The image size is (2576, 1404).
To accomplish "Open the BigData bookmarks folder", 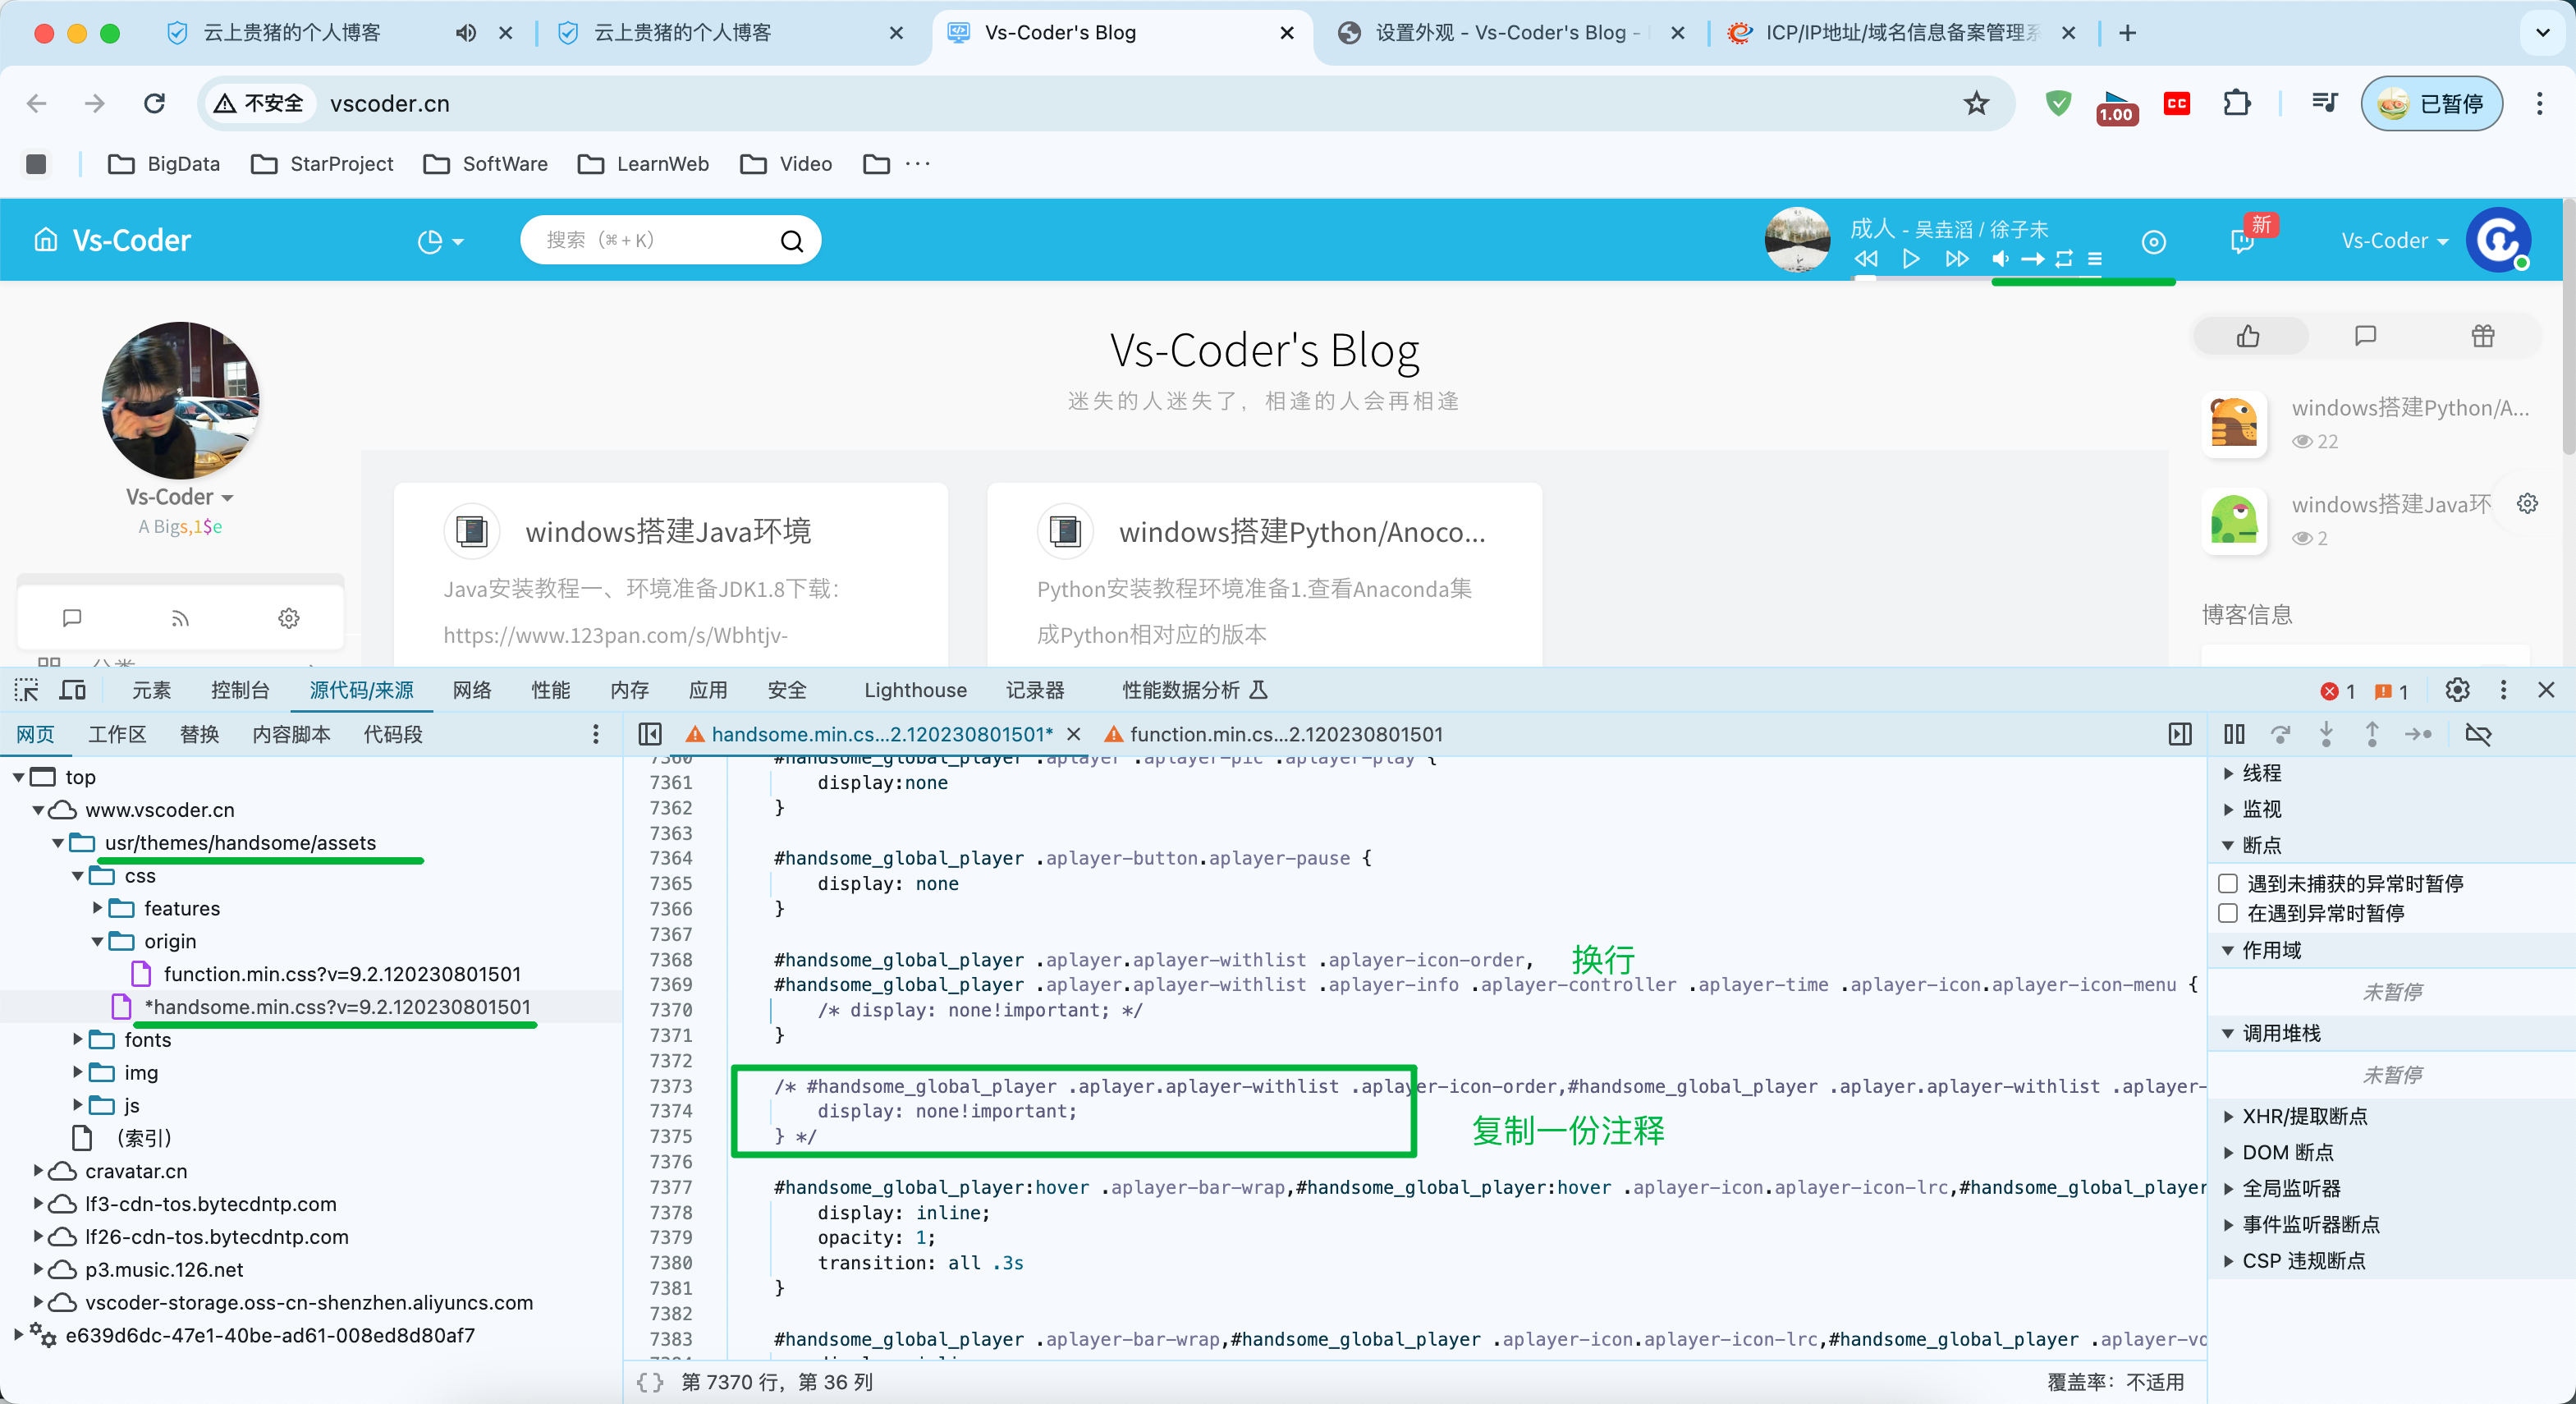I will point(164,164).
